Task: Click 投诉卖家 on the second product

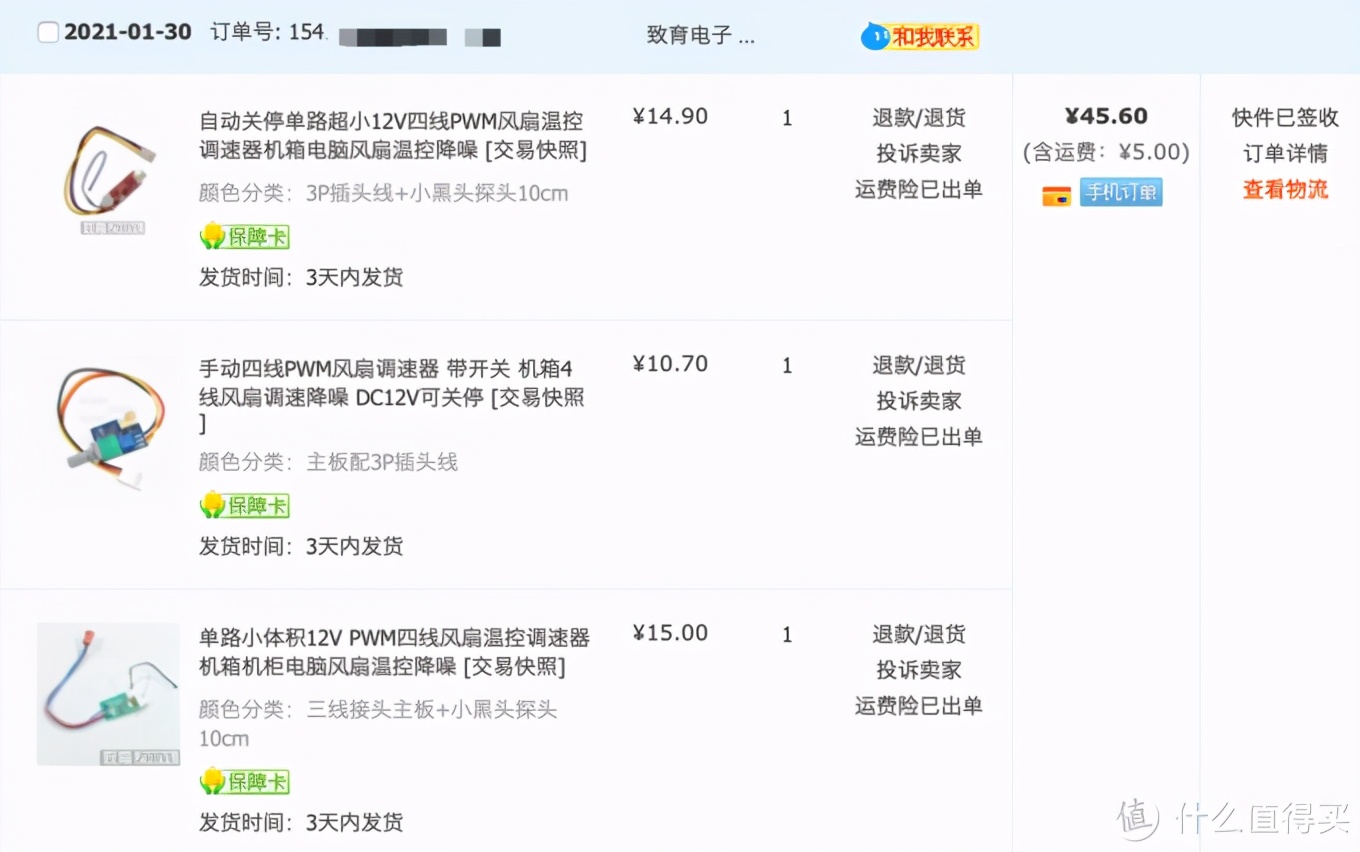Action: point(917,401)
